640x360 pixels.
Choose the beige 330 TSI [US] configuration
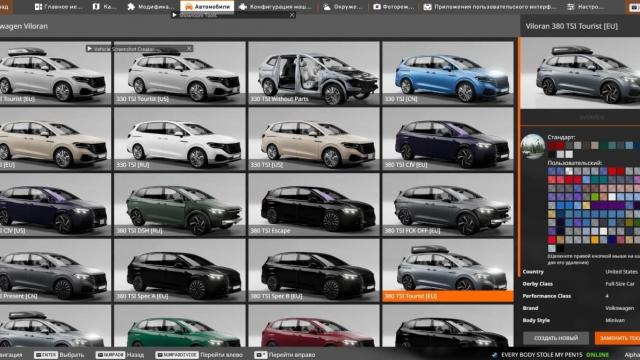pyautogui.click(x=313, y=139)
